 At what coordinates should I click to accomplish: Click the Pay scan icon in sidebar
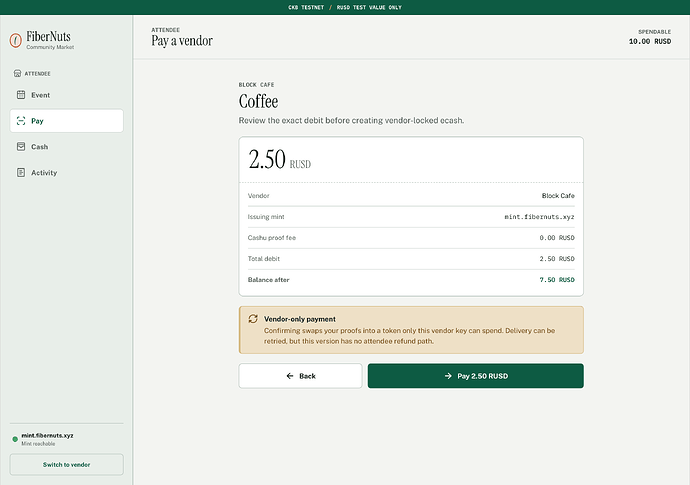(21, 121)
